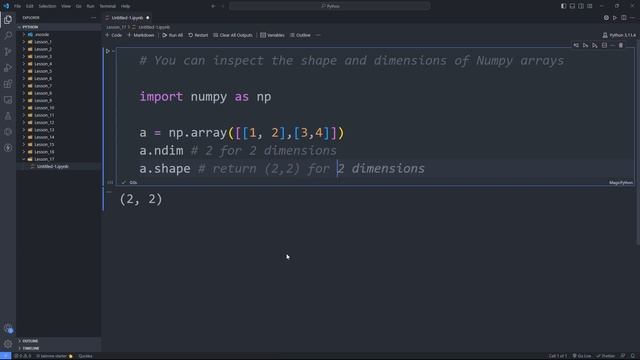Split the cell via cell toolbar icon
This screenshot has width=640, height=360.
604,45
